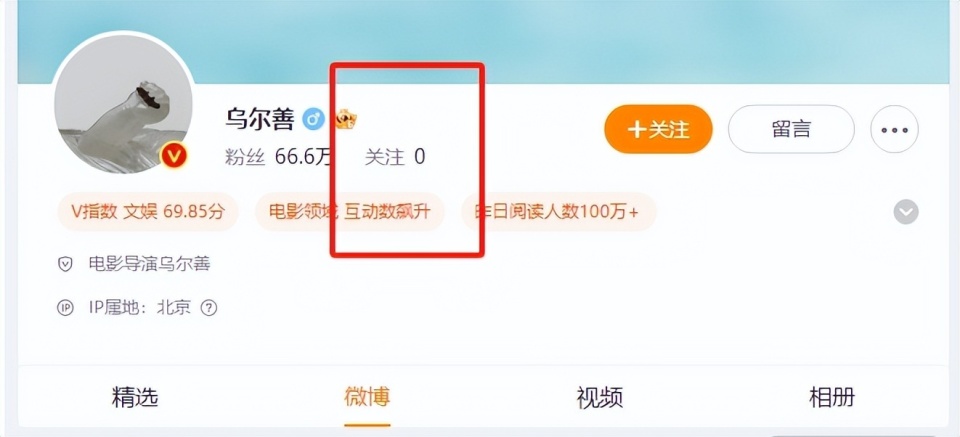Open the 关注 0 following list
This screenshot has width=960, height=437.
click(395, 157)
